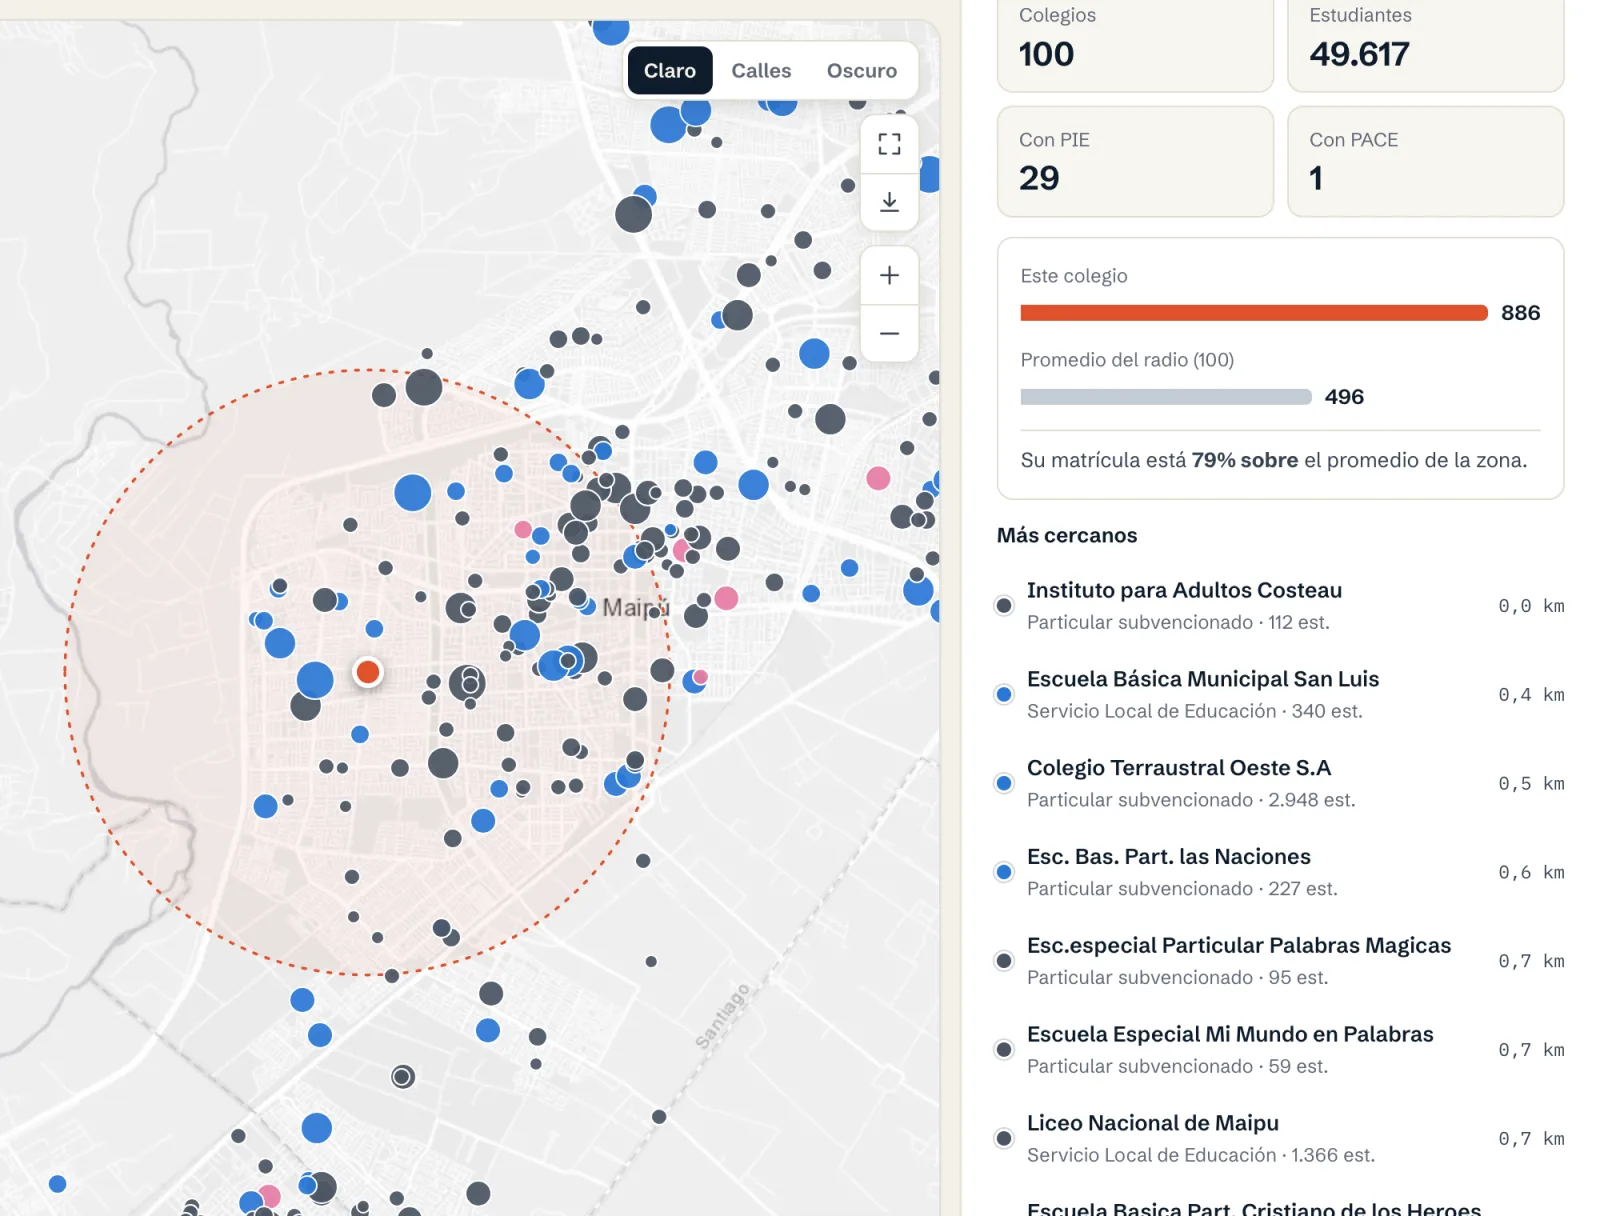Switch map style to Oscuro
The height and width of the screenshot is (1216, 1600).
click(x=861, y=71)
